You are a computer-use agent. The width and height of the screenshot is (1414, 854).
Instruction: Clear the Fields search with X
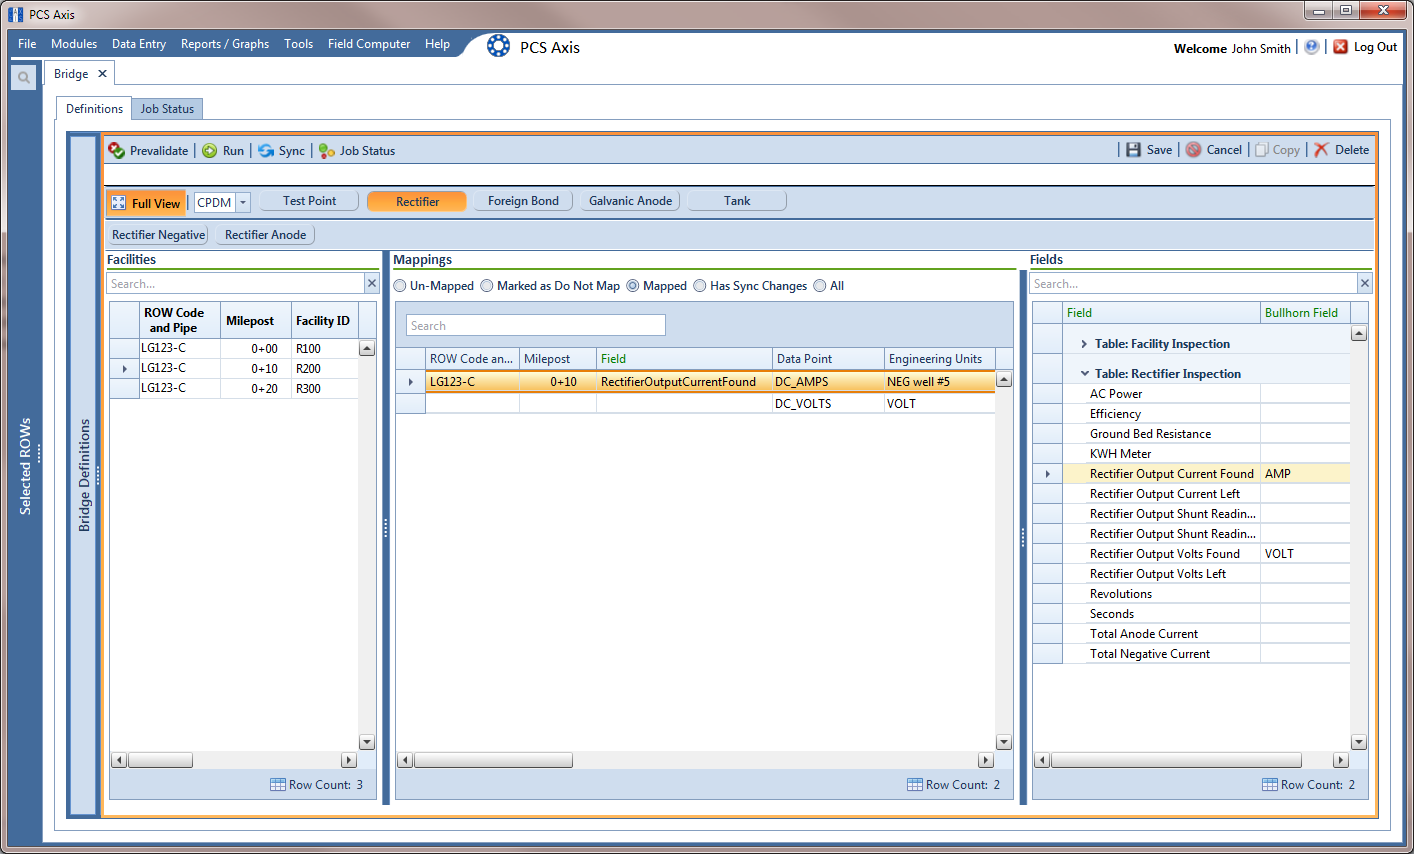point(1364,284)
